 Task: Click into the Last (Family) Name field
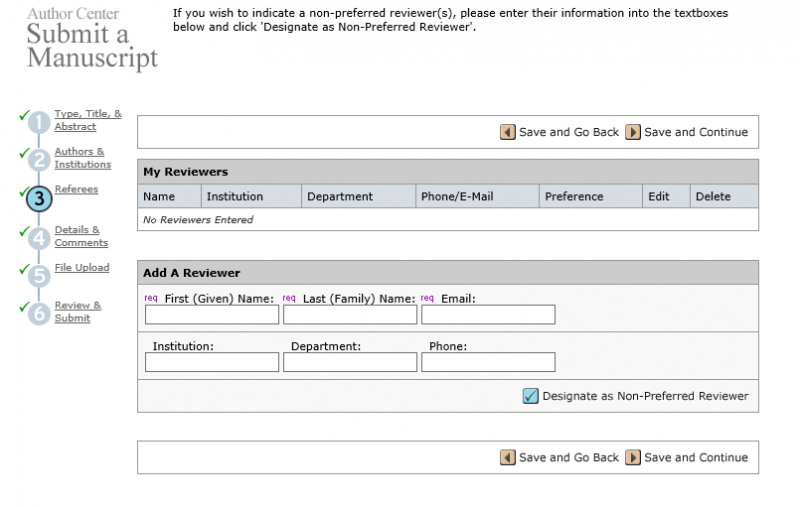pyautogui.click(x=350, y=315)
